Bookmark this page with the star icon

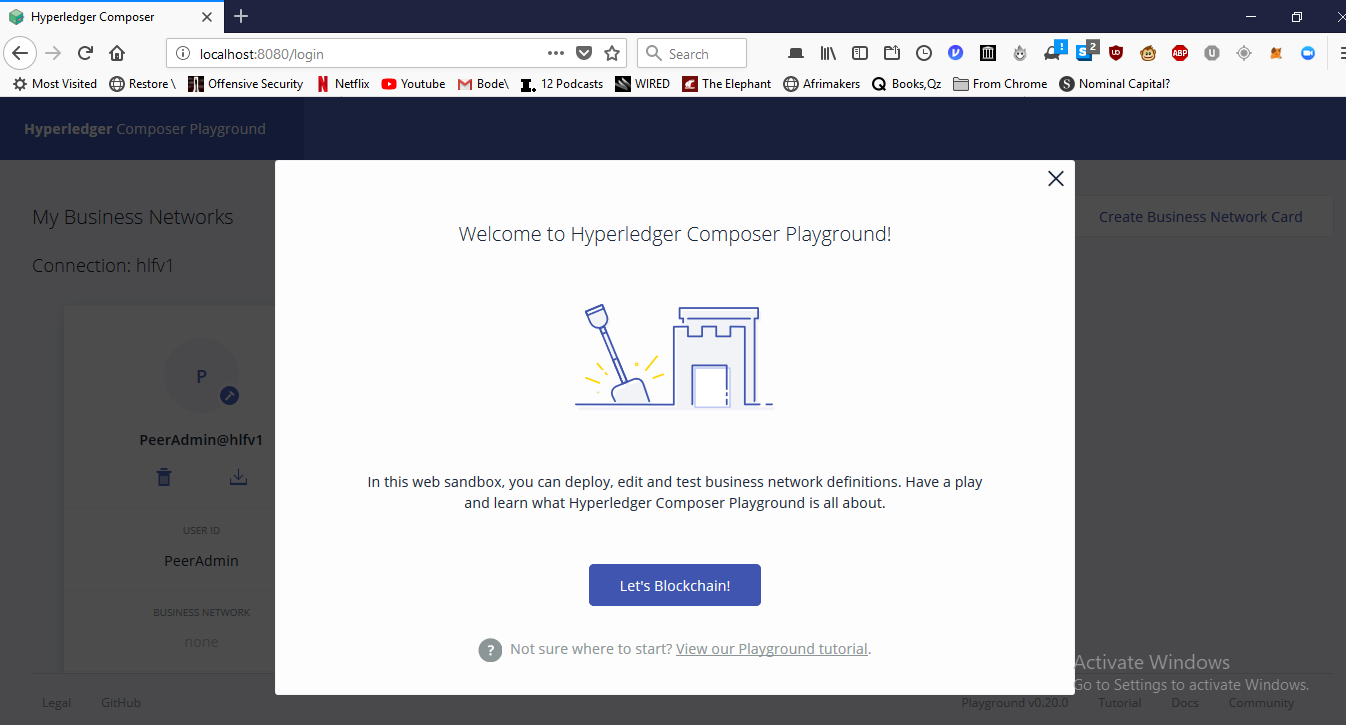click(611, 53)
